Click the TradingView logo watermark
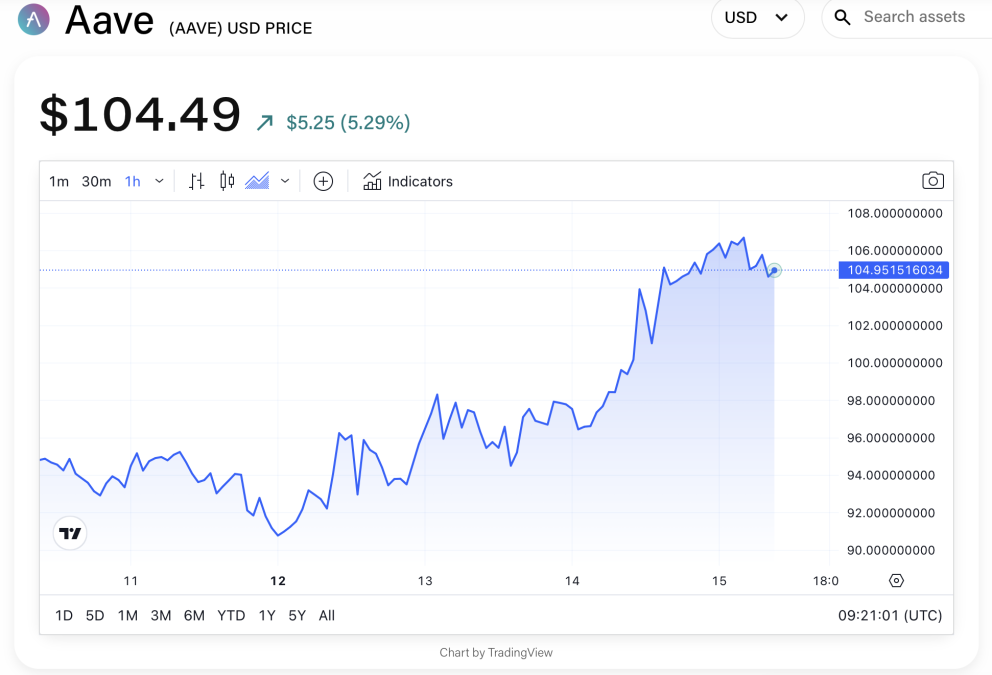992x675 pixels. pyautogui.click(x=69, y=533)
